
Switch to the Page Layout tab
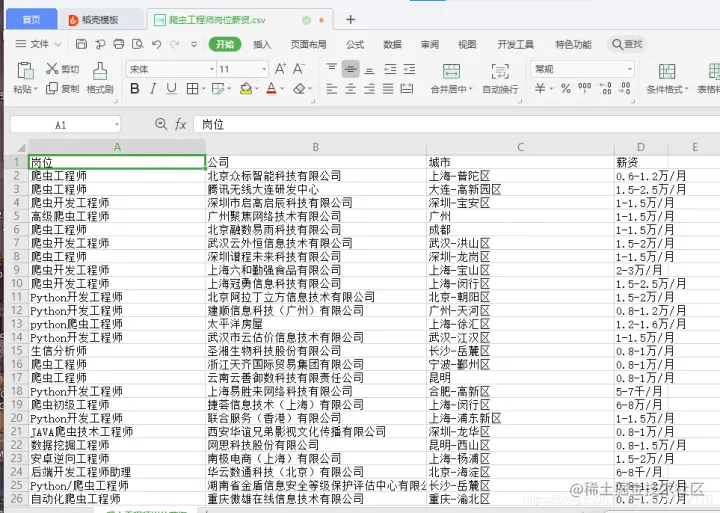pyautogui.click(x=309, y=44)
